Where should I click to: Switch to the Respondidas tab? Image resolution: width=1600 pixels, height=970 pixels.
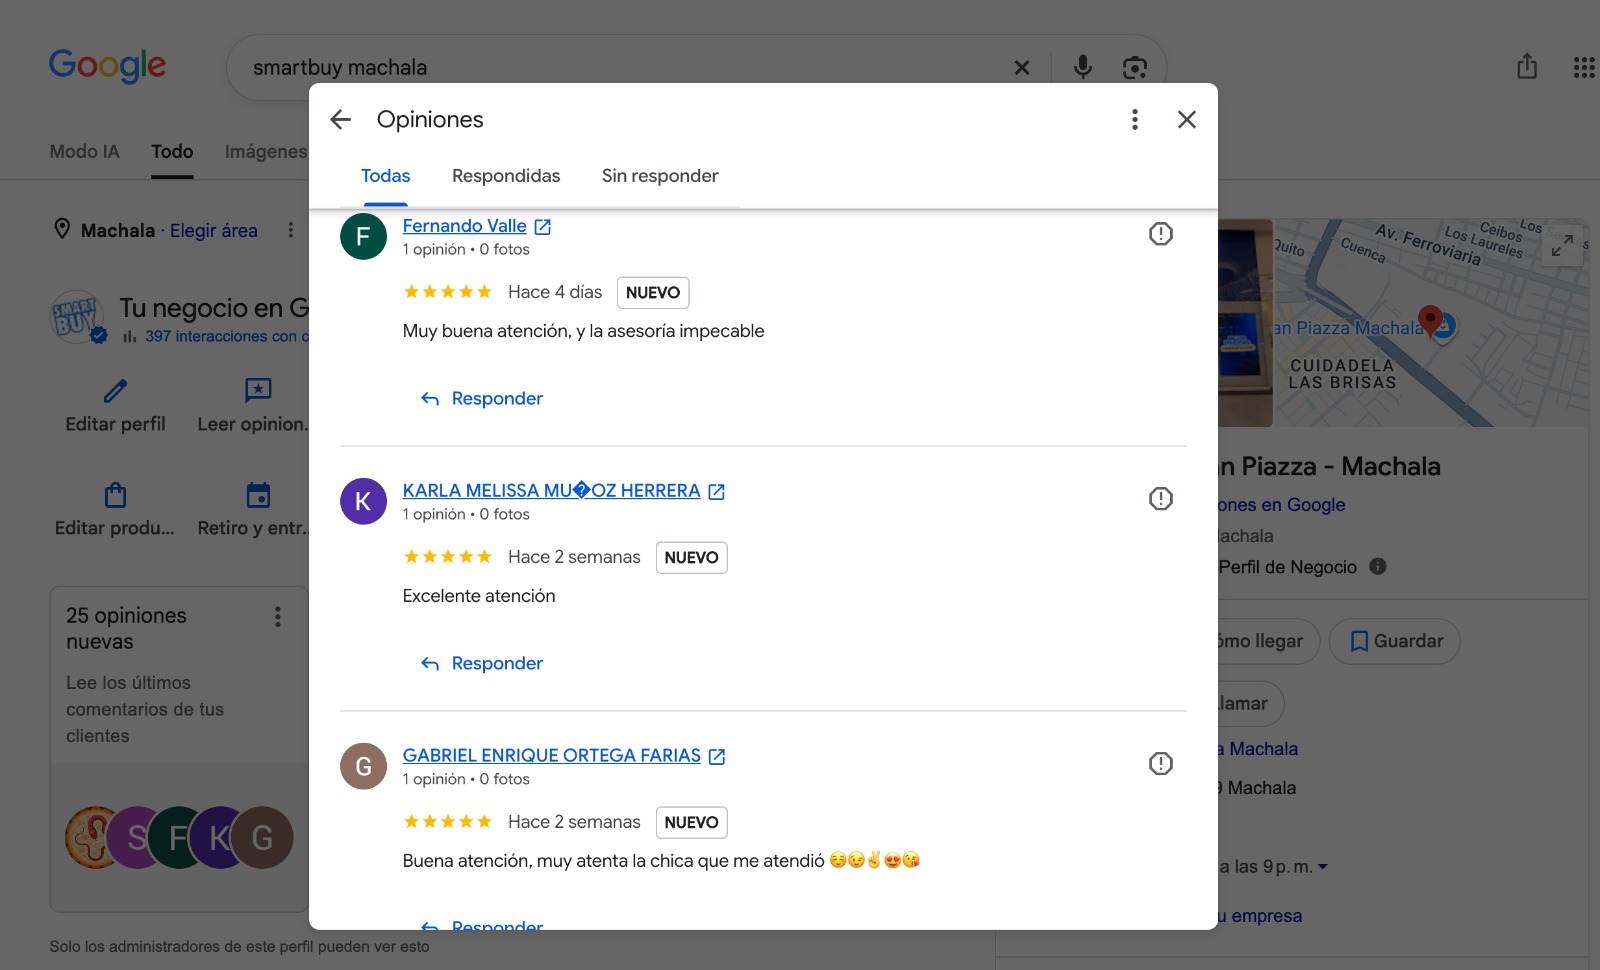506,176
